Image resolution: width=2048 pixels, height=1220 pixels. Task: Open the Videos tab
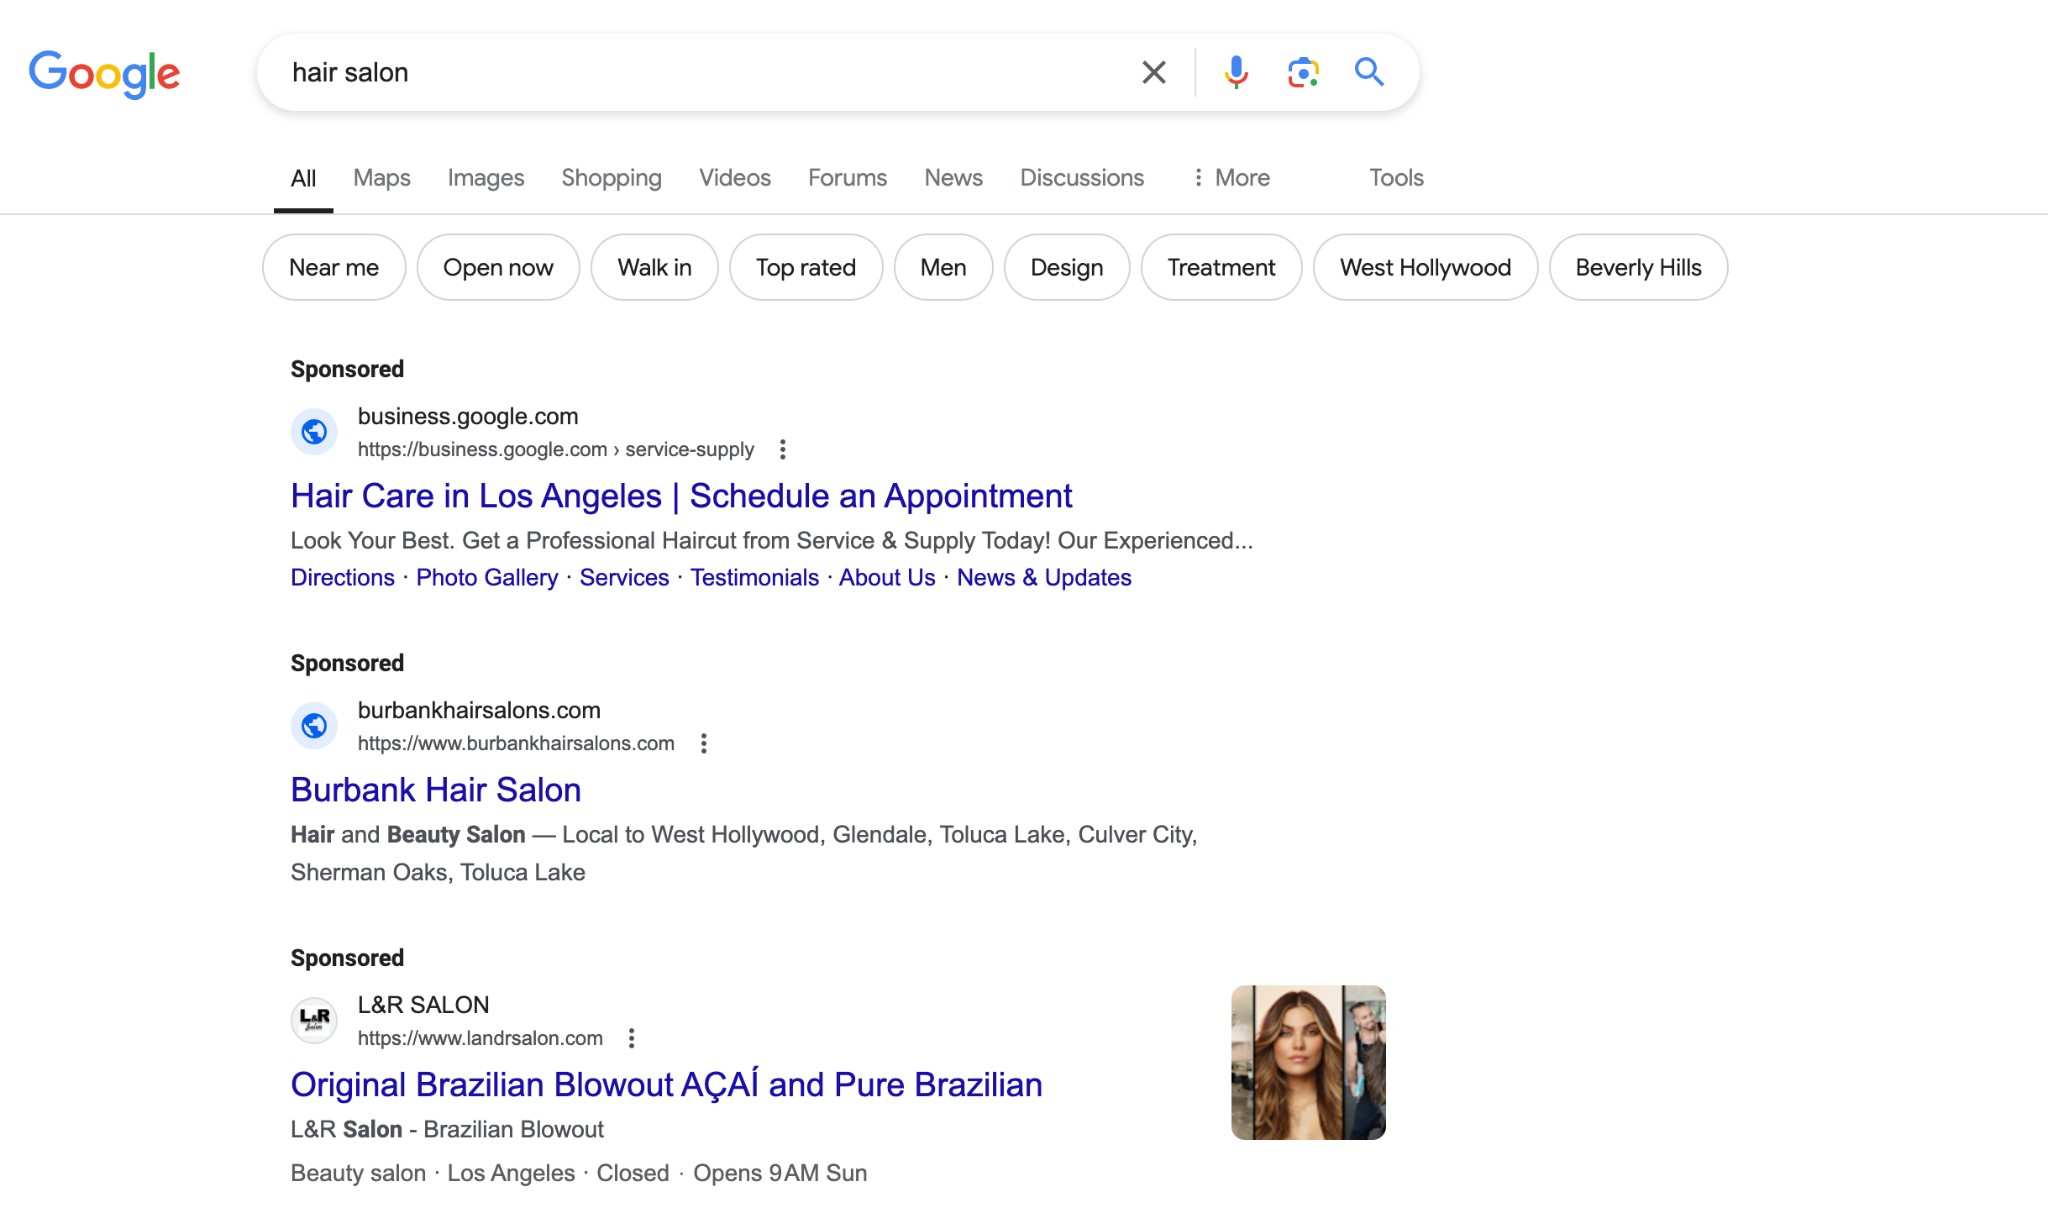coord(735,178)
